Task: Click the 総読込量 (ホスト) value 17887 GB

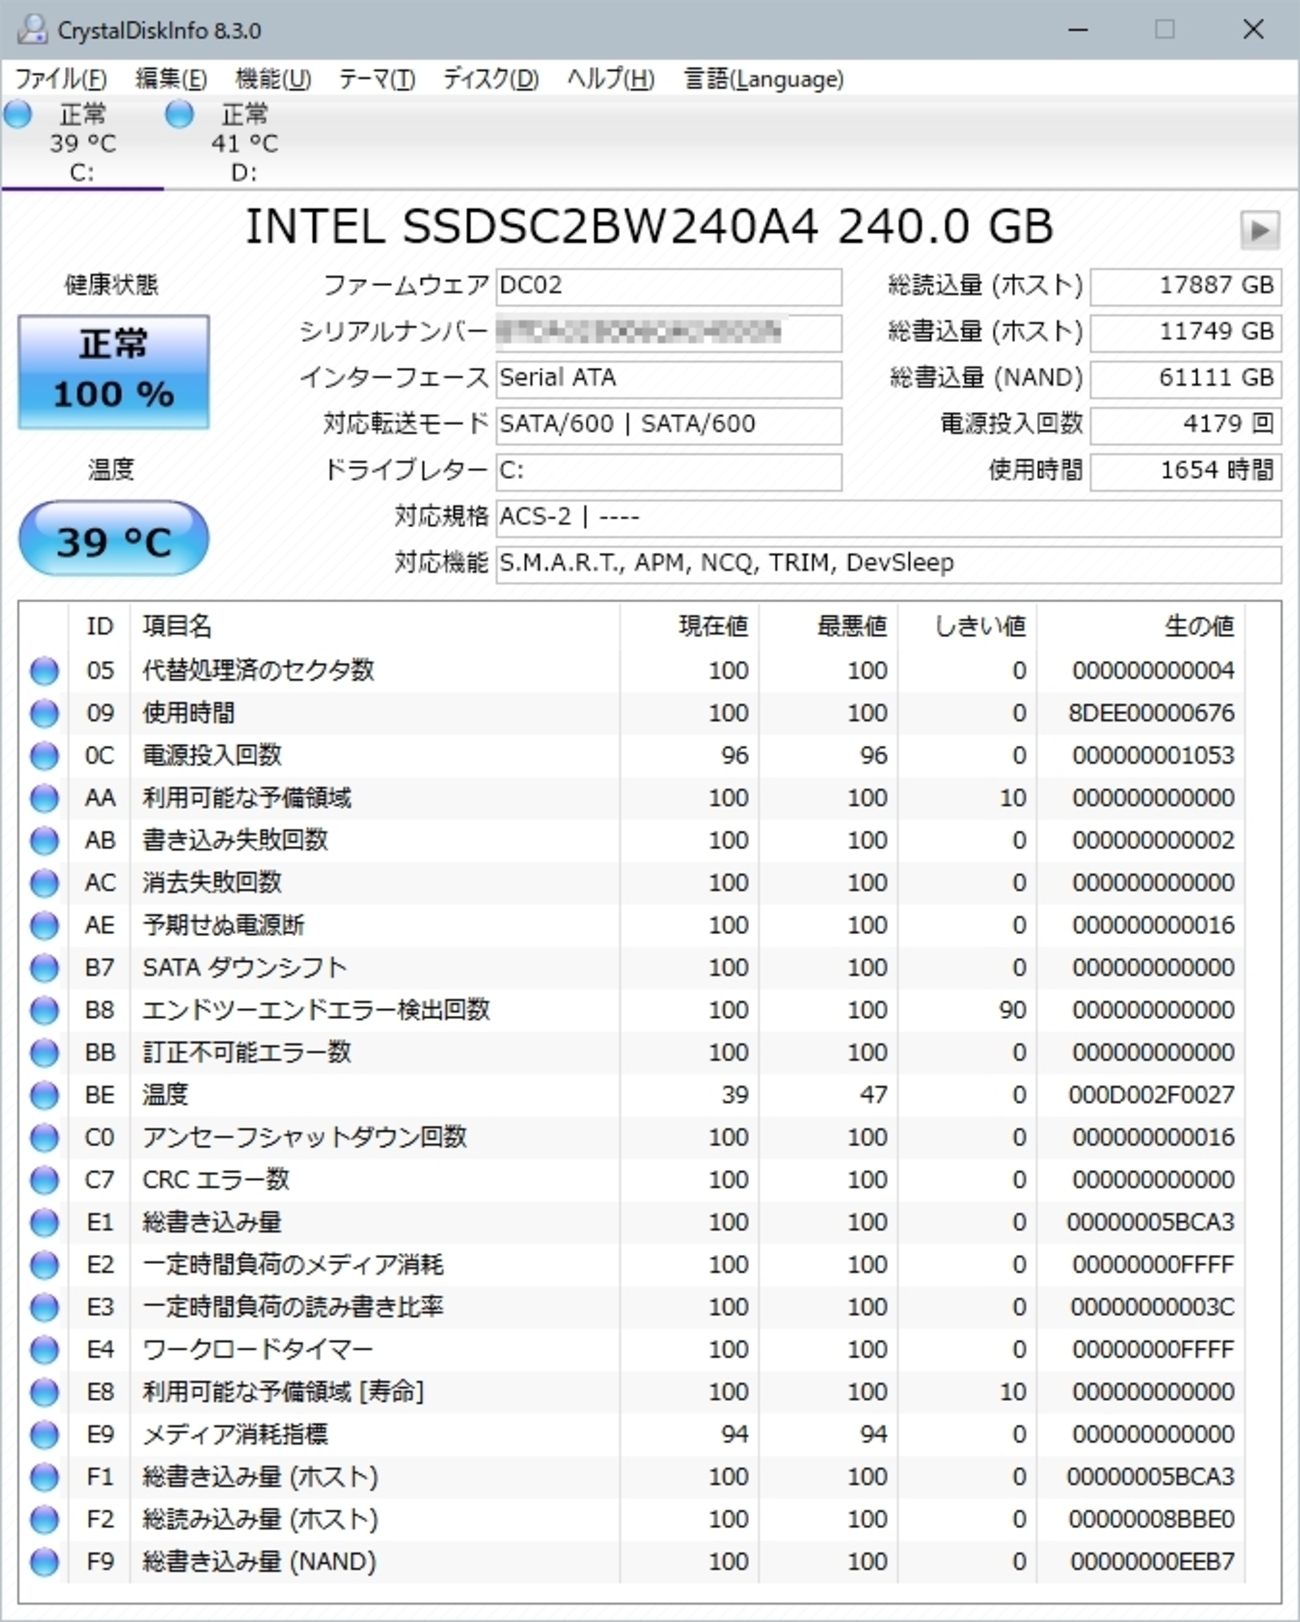Action: click(1186, 286)
